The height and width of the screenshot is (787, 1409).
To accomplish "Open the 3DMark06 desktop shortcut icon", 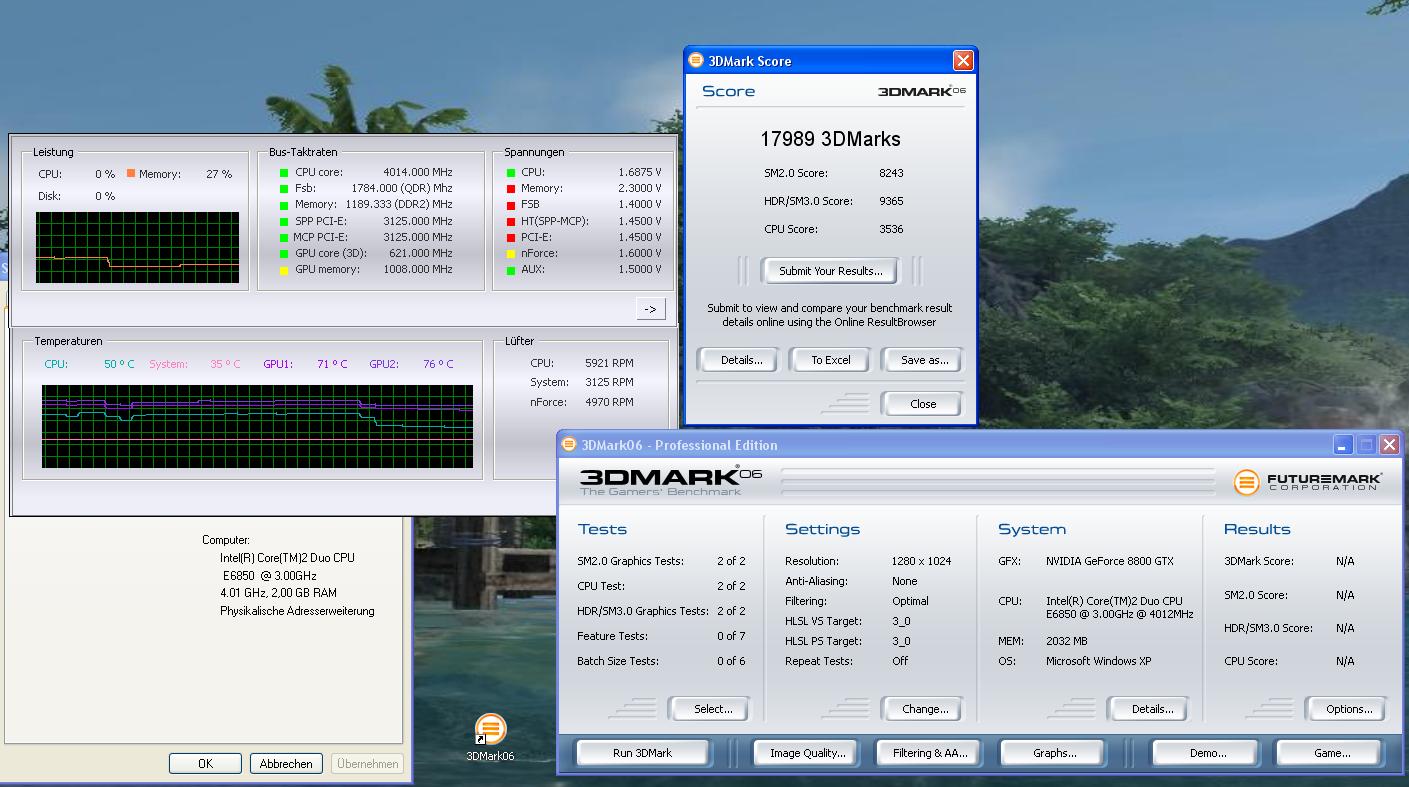I will coord(490,730).
